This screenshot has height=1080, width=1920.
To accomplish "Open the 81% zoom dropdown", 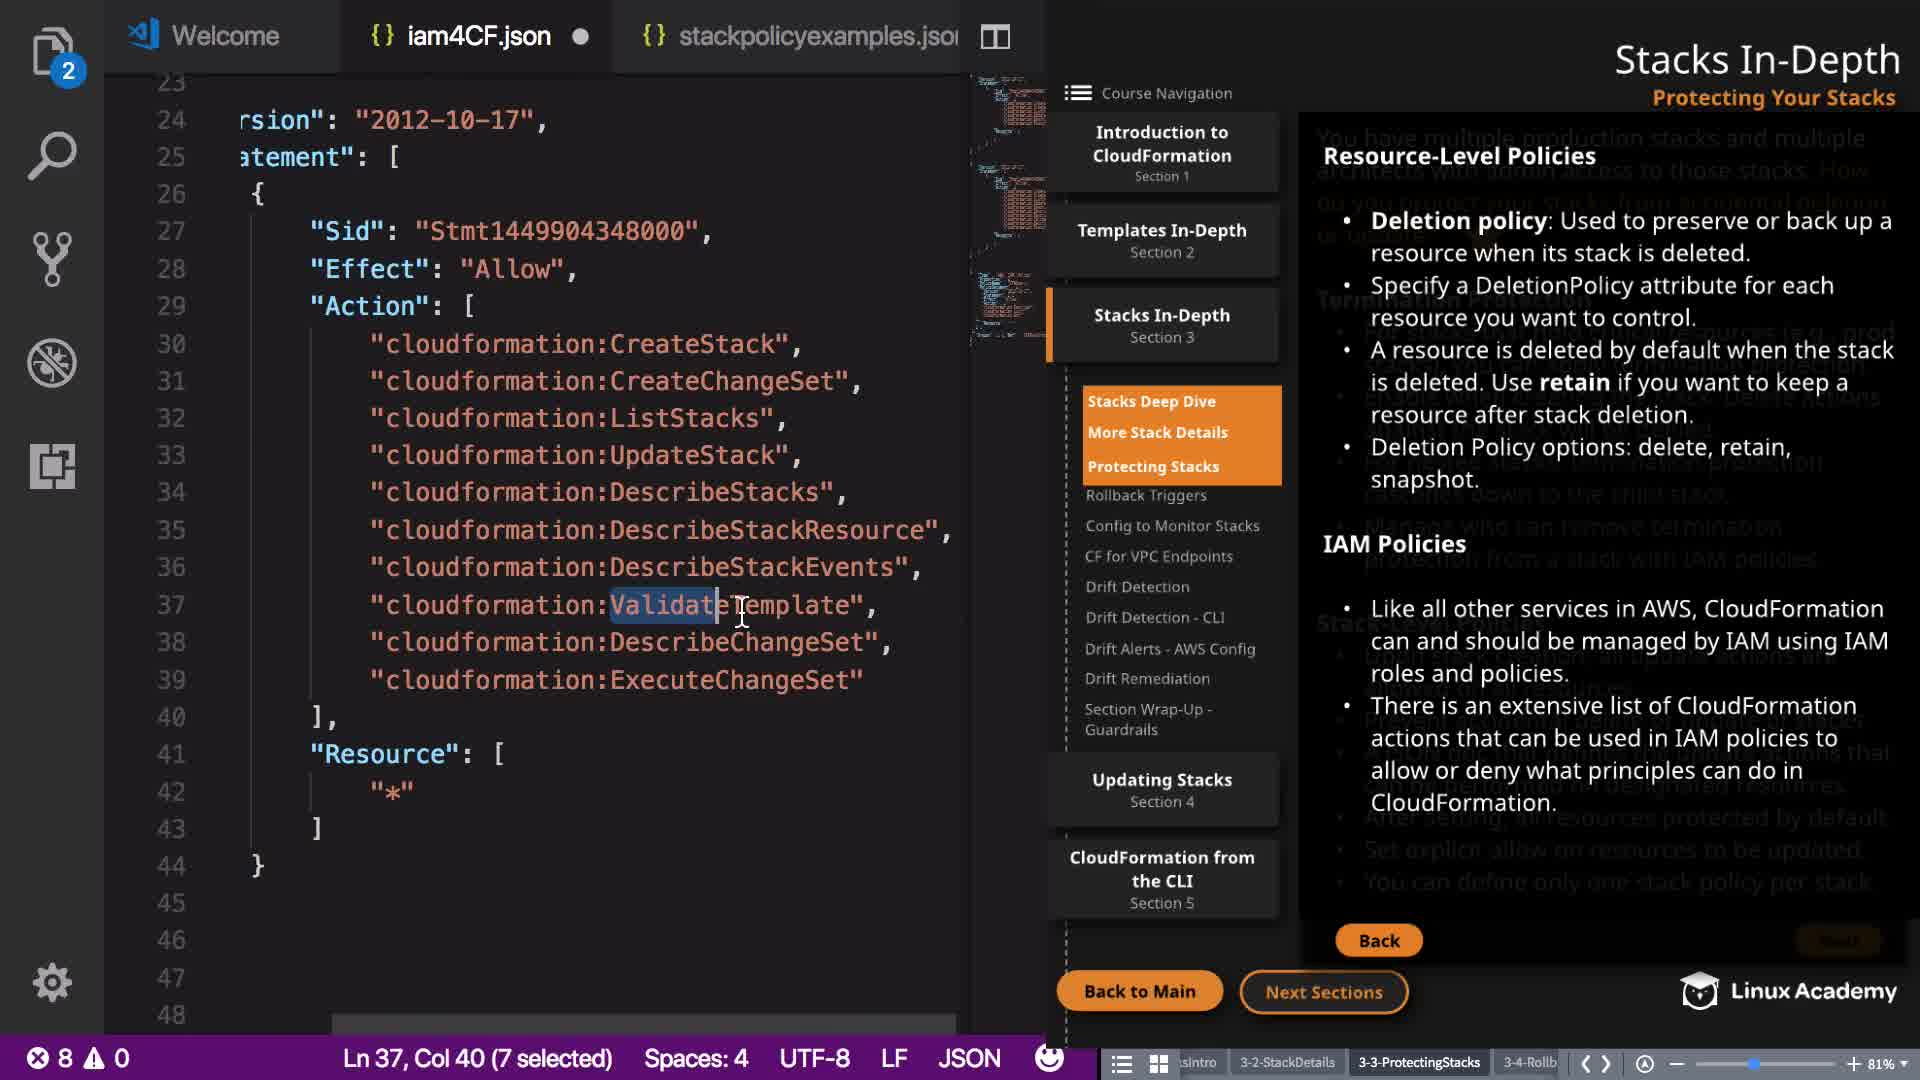I will click(x=1888, y=1063).
